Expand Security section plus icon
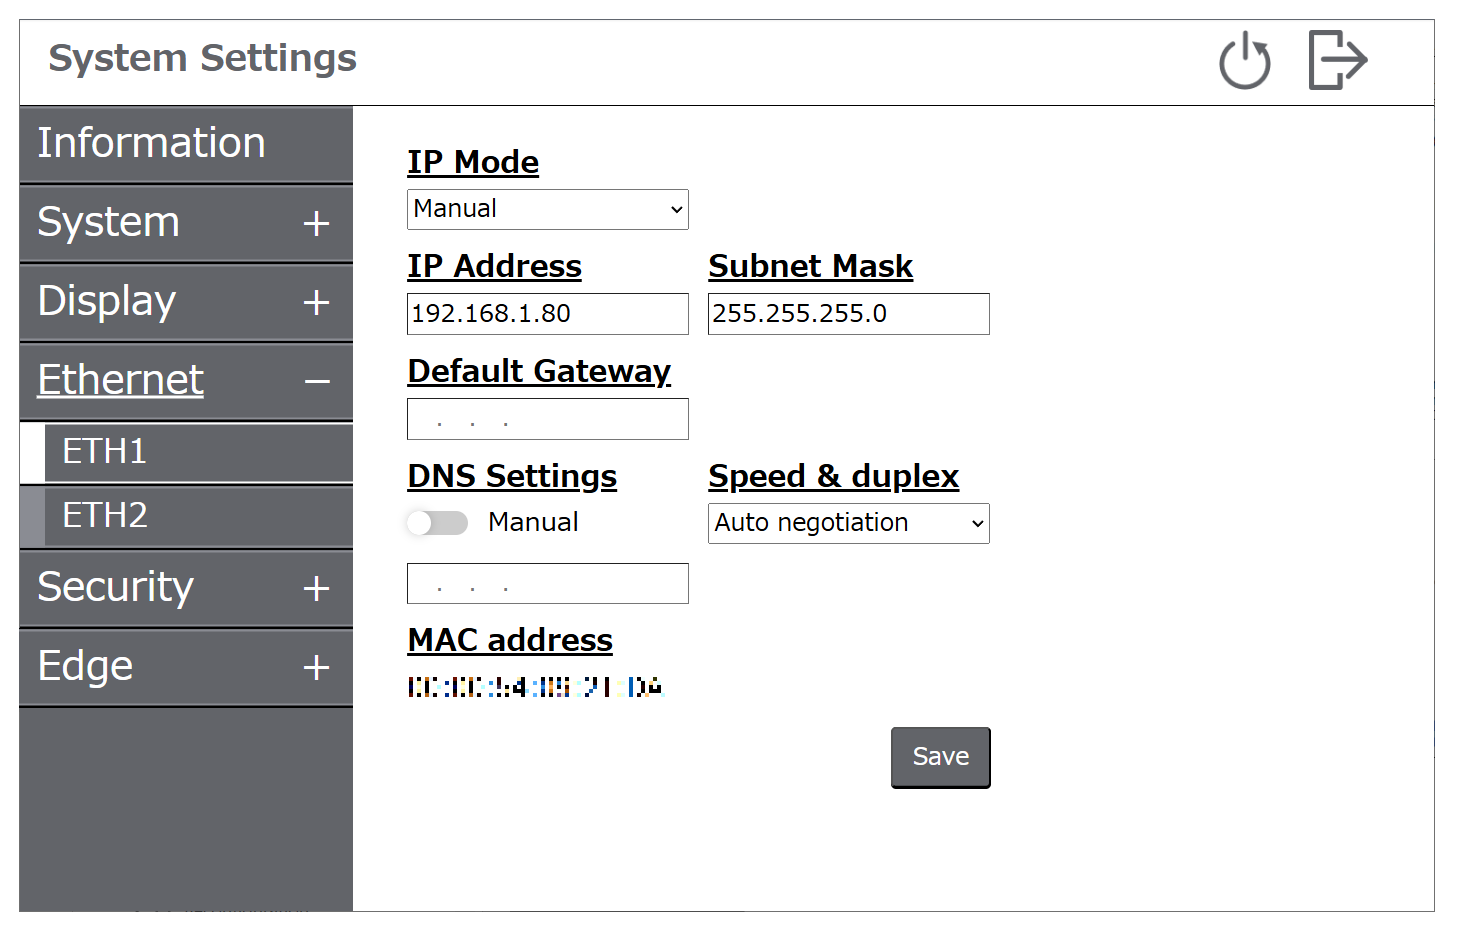1458x930 pixels. point(316,588)
